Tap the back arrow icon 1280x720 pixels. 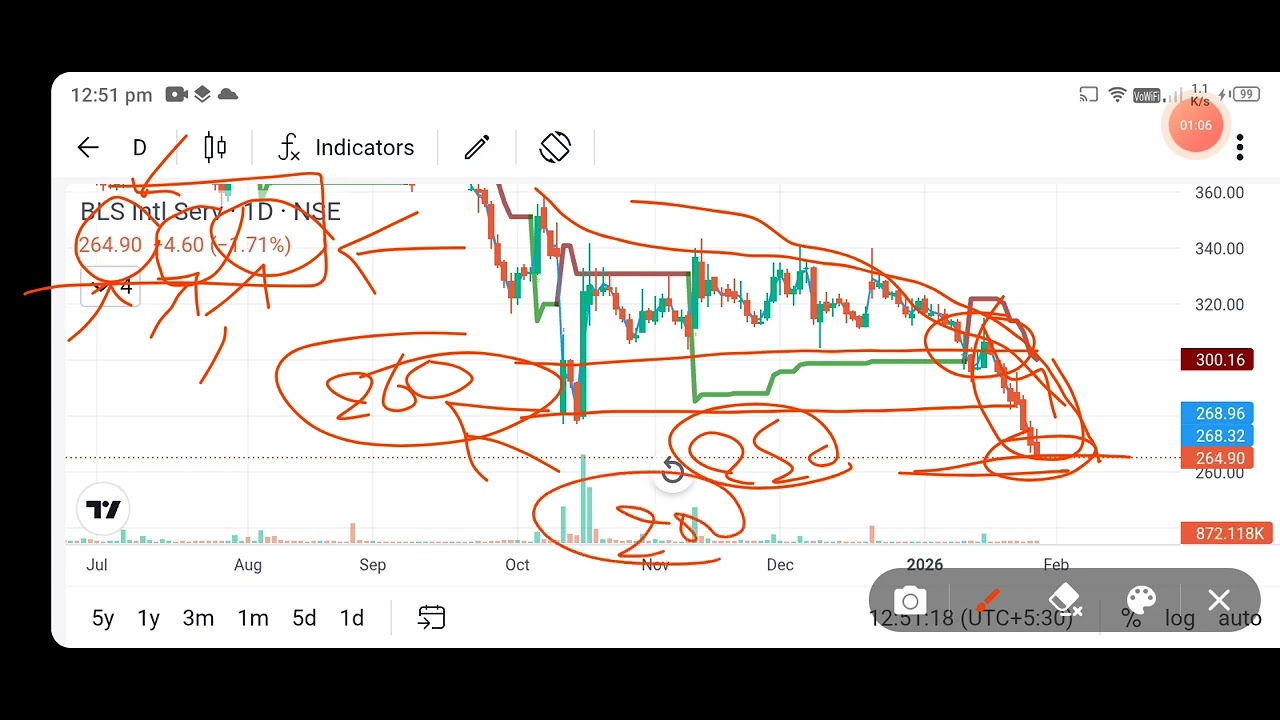[88, 148]
